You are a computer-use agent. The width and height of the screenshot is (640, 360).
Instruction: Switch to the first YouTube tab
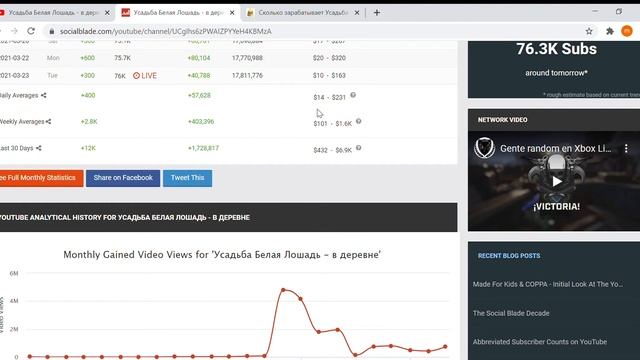coord(53,13)
